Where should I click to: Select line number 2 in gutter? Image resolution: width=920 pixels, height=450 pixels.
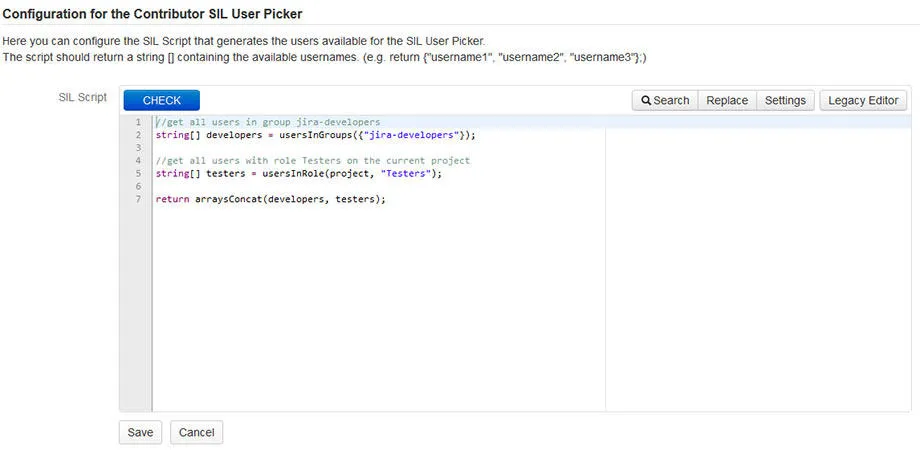coord(138,135)
